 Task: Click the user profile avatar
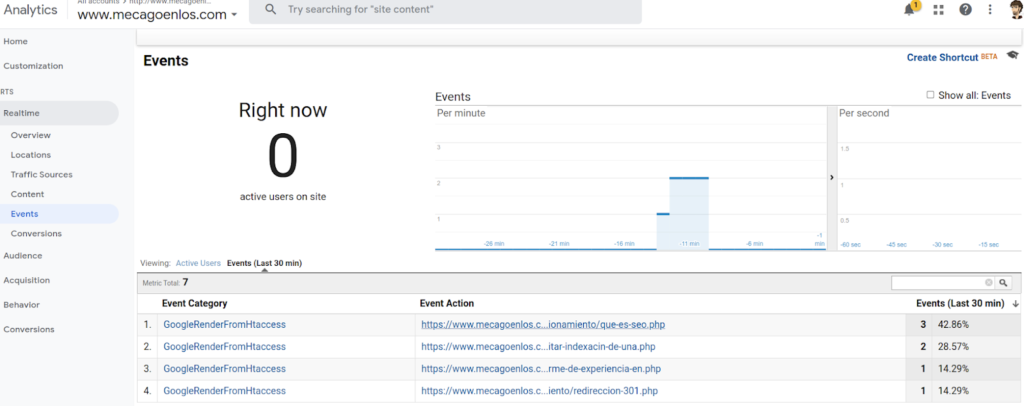(x=1015, y=10)
